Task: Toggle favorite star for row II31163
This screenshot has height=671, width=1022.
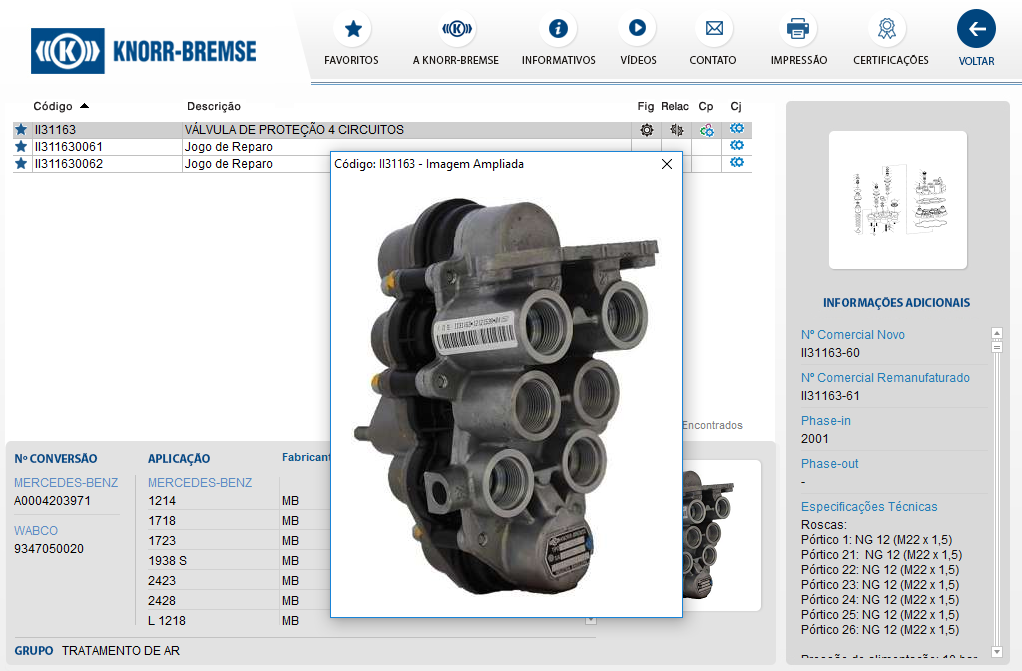Action: pyautogui.click(x=21, y=130)
